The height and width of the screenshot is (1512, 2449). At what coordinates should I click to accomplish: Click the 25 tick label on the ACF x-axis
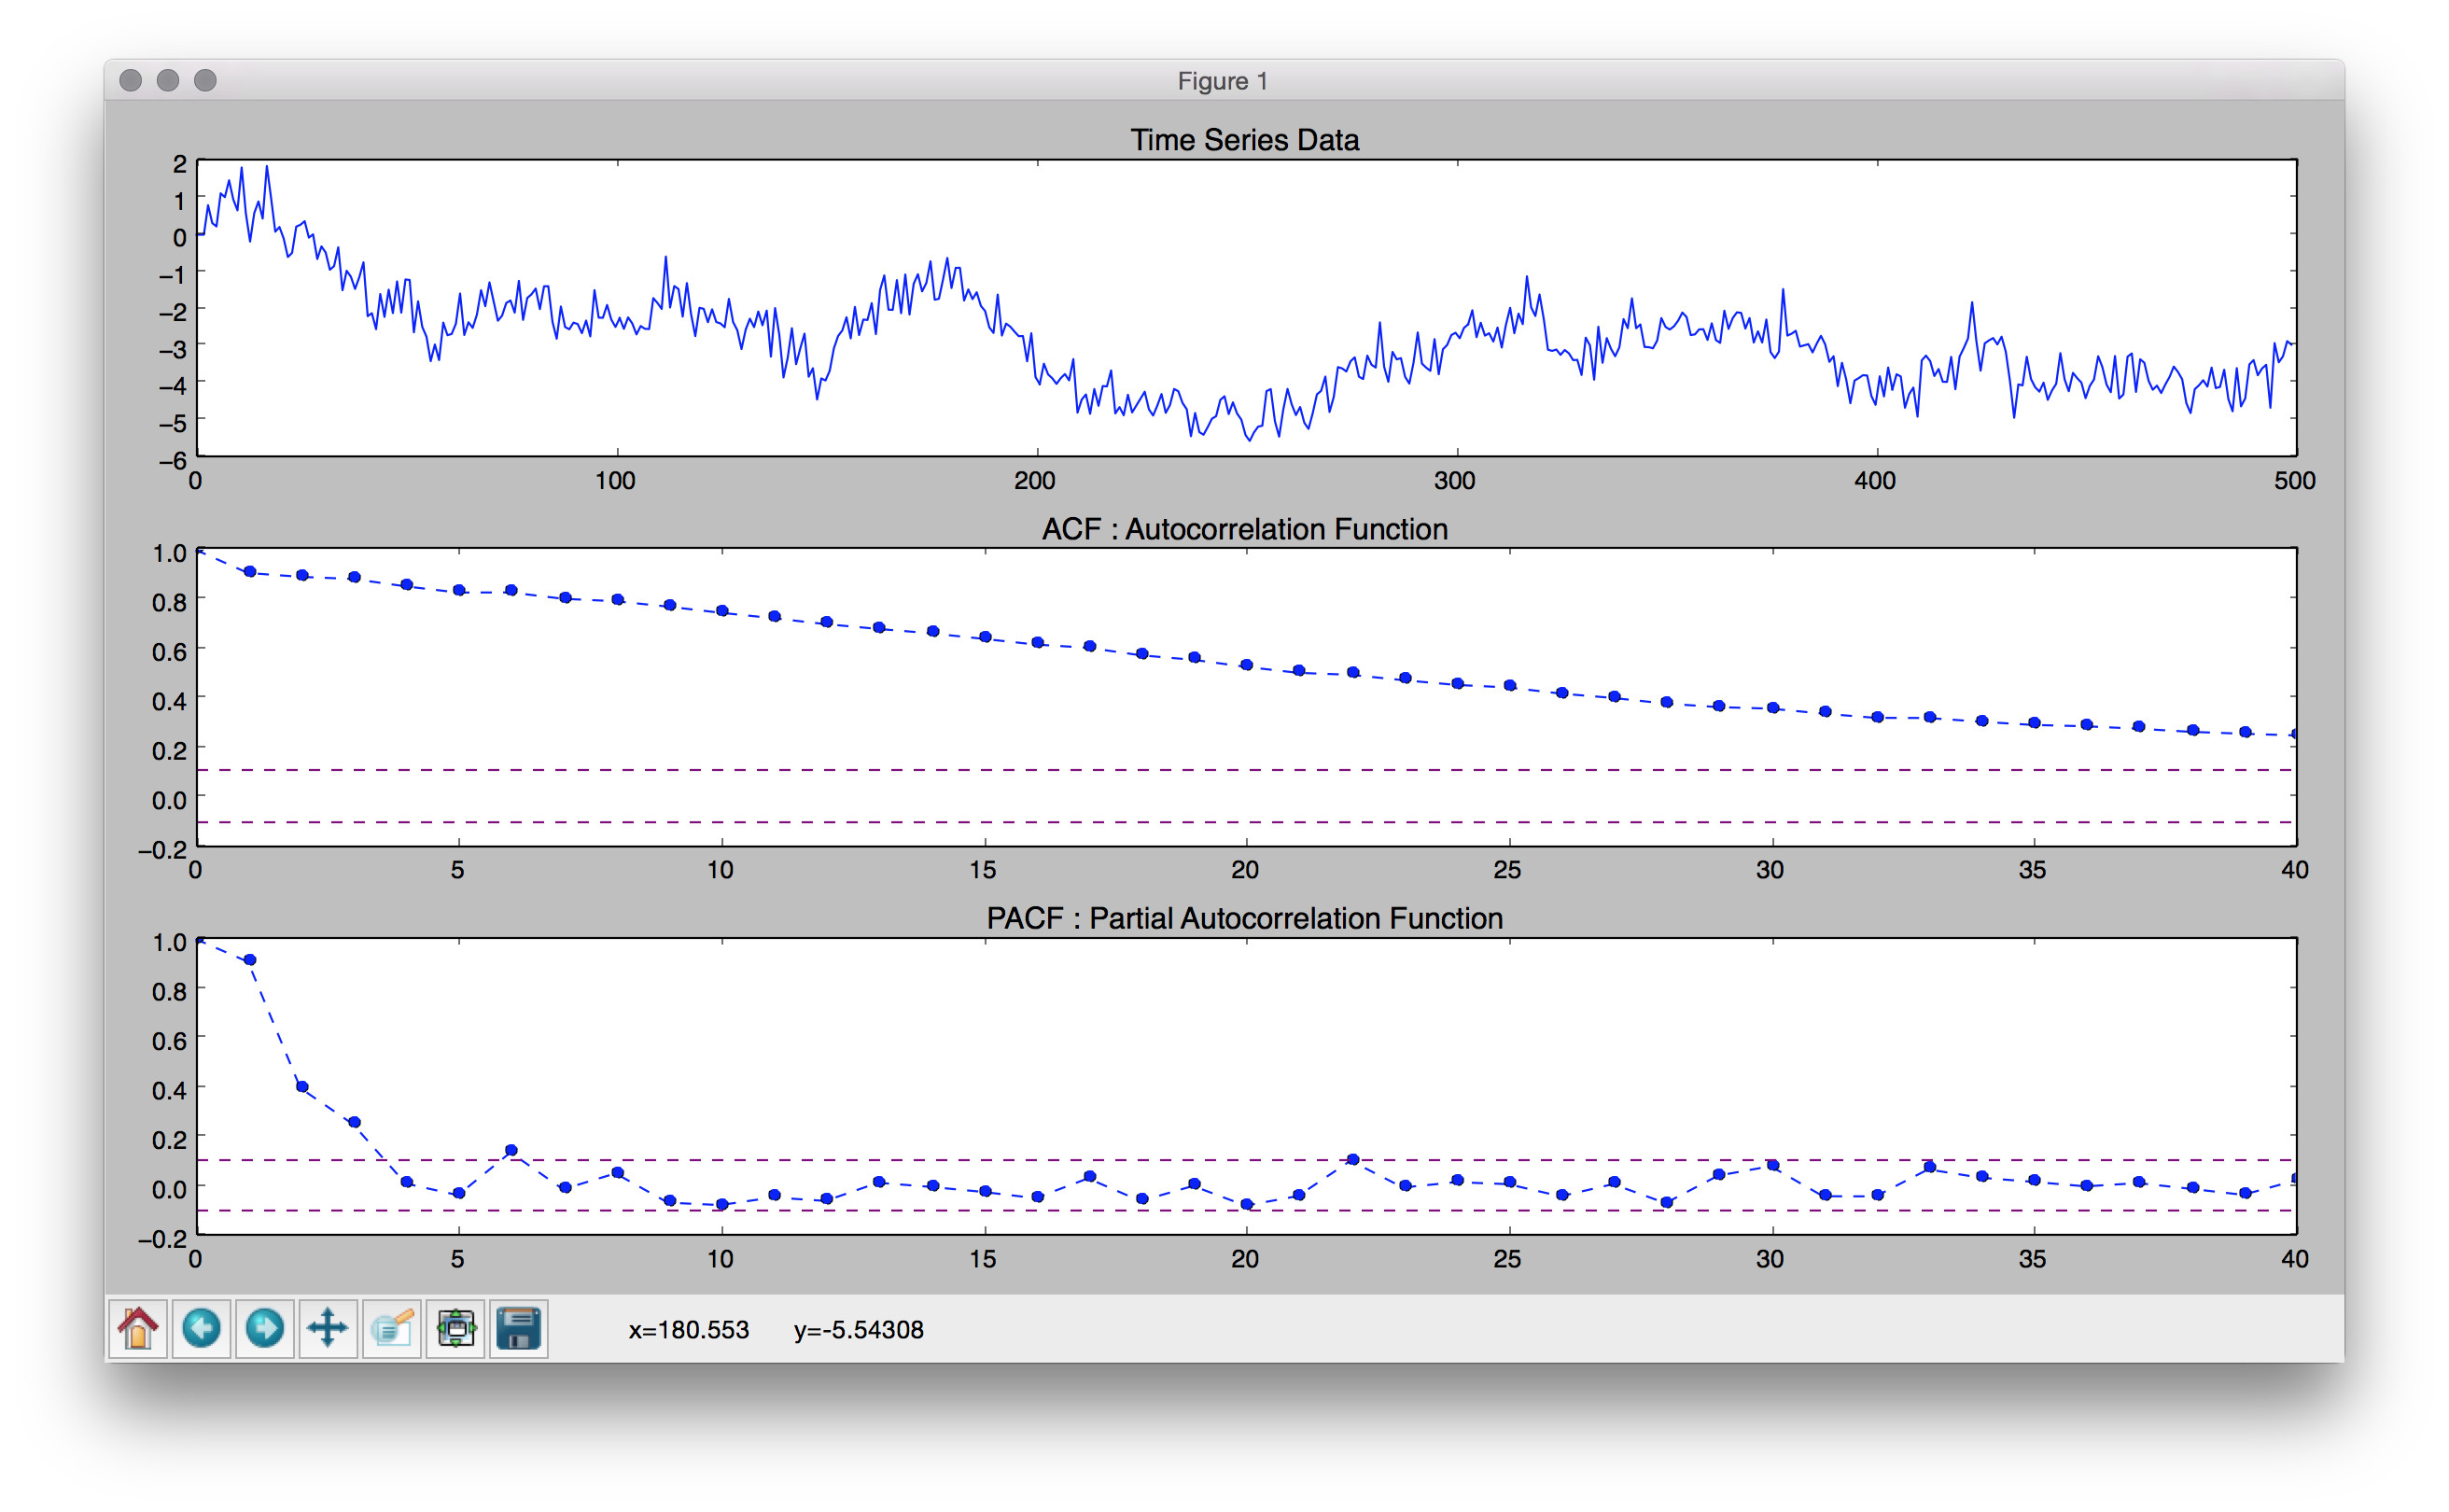click(x=1507, y=870)
